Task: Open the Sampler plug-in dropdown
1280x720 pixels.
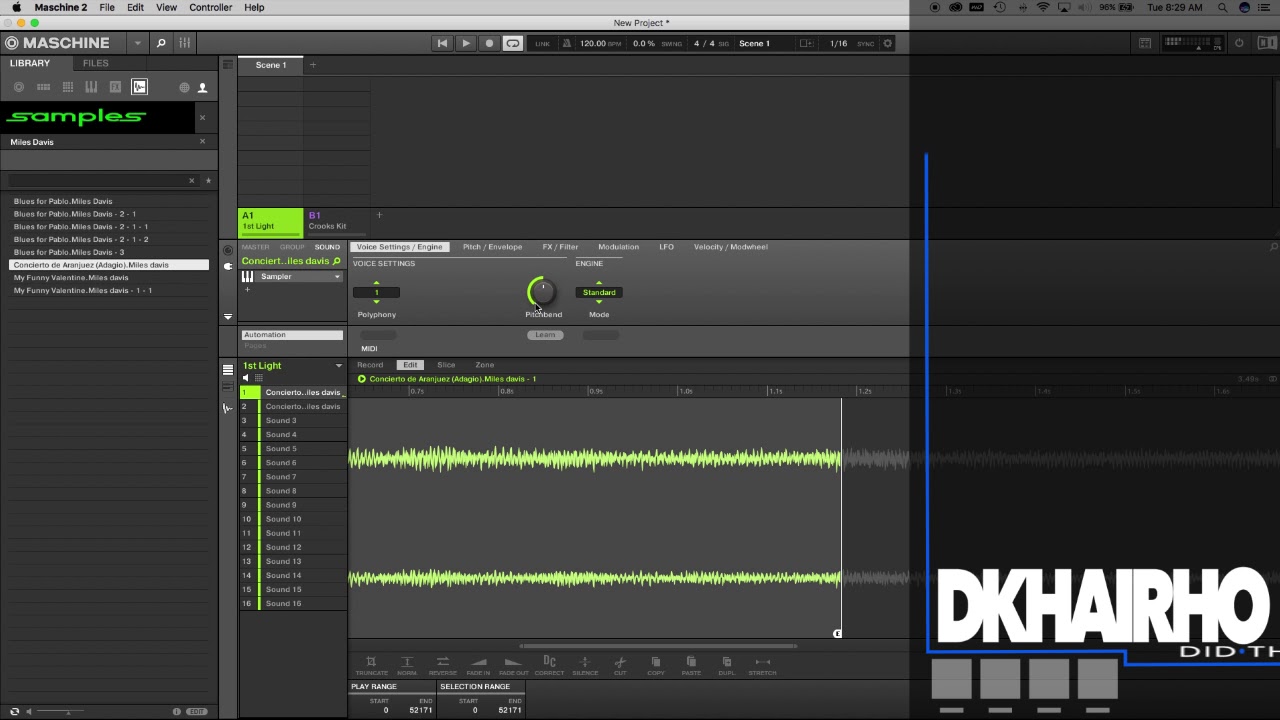Action: 337,277
